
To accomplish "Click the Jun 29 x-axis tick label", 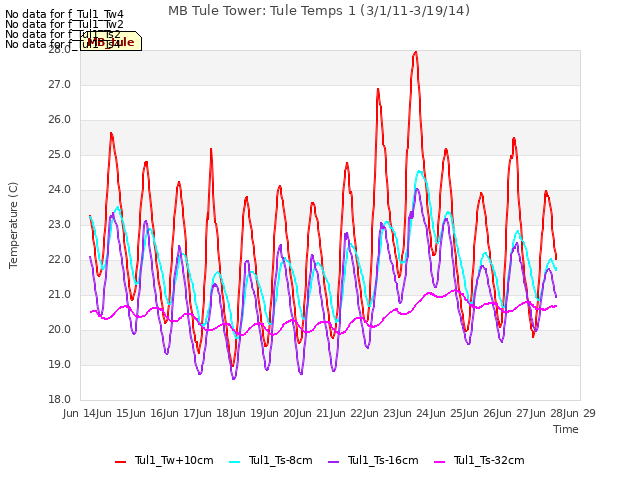I will (580, 413).
